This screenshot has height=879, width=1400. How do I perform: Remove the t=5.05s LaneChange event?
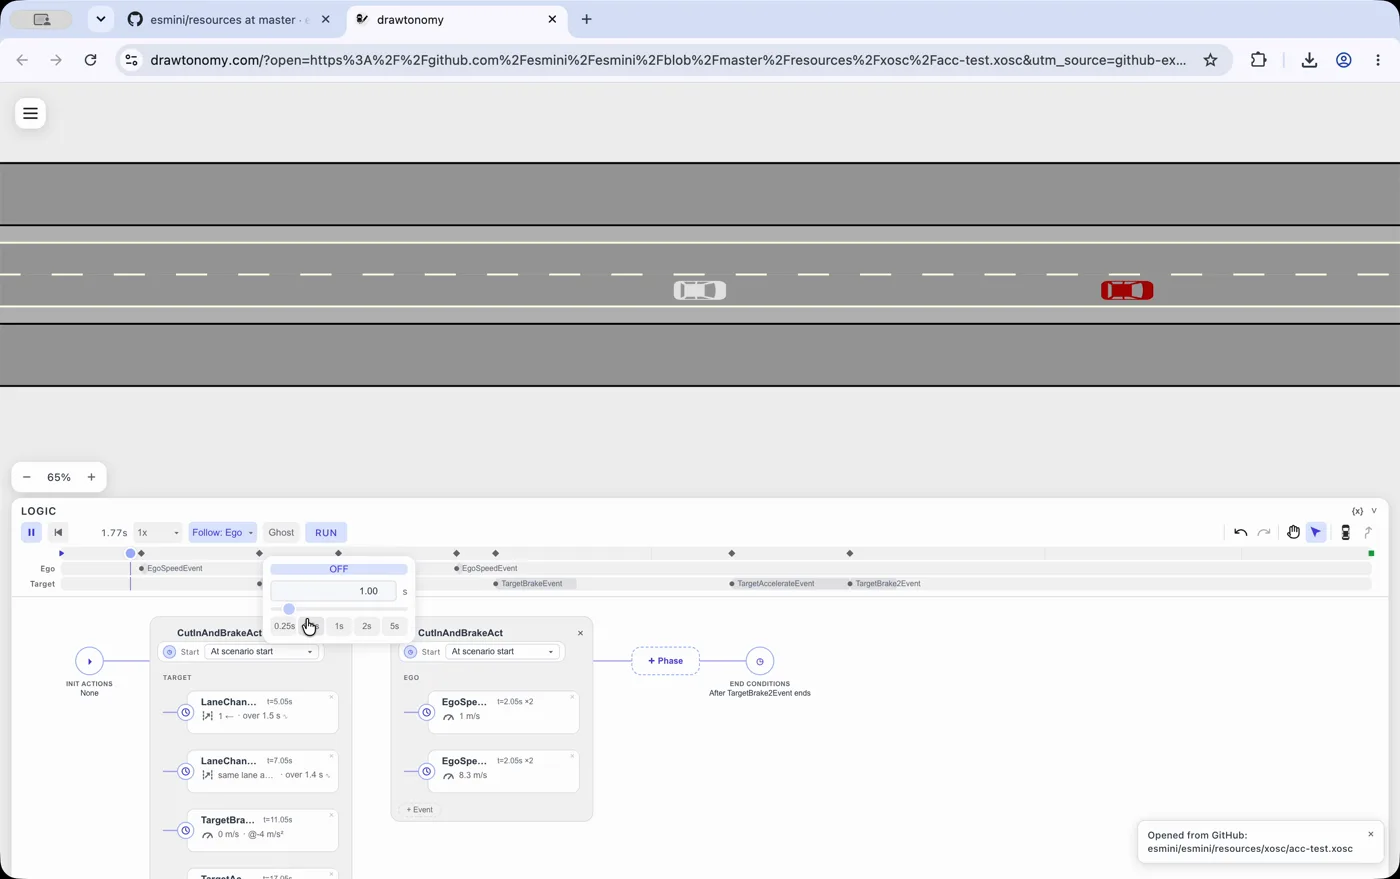[331, 698]
